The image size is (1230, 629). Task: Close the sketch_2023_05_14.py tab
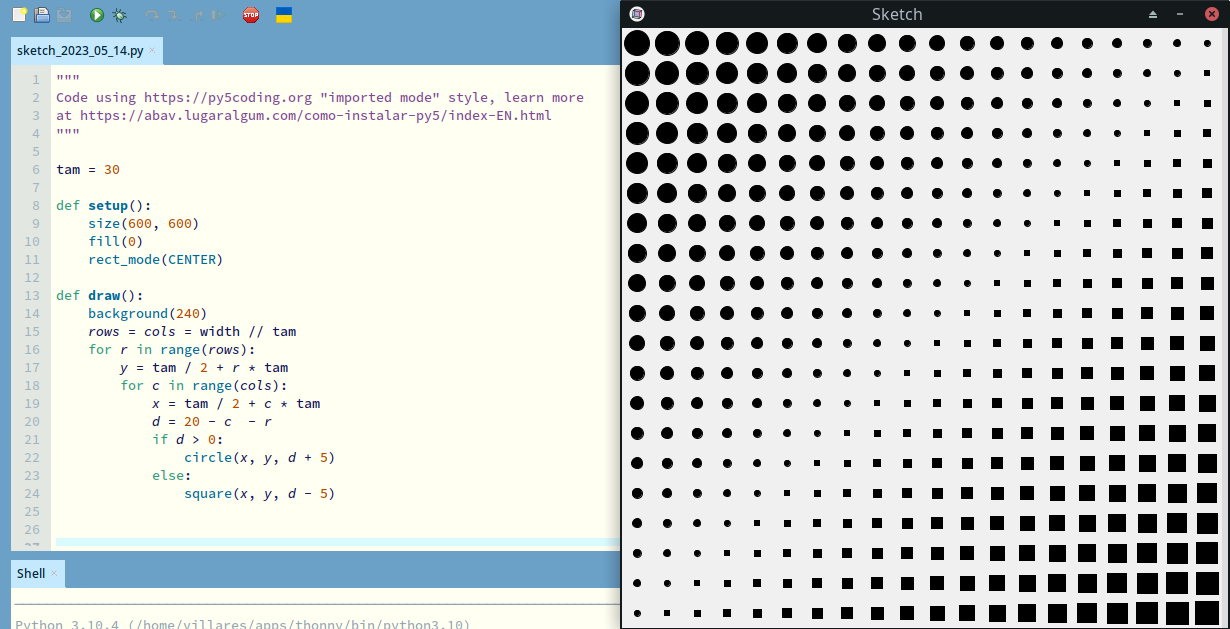click(152, 50)
